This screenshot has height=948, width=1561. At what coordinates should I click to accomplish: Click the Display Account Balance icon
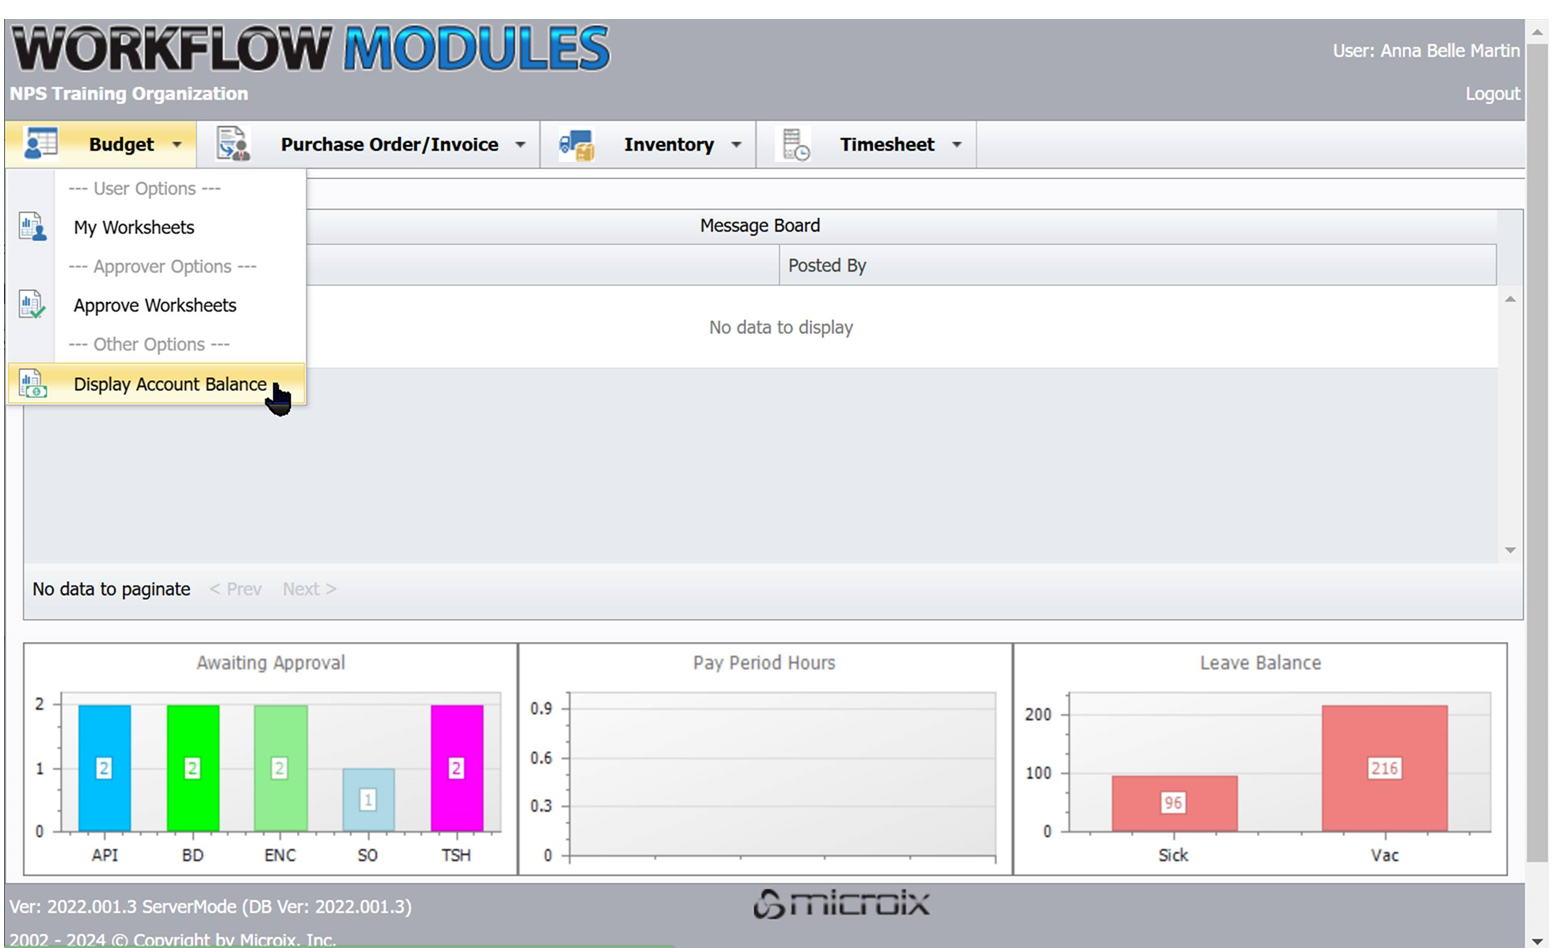click(x=32, y=384)
